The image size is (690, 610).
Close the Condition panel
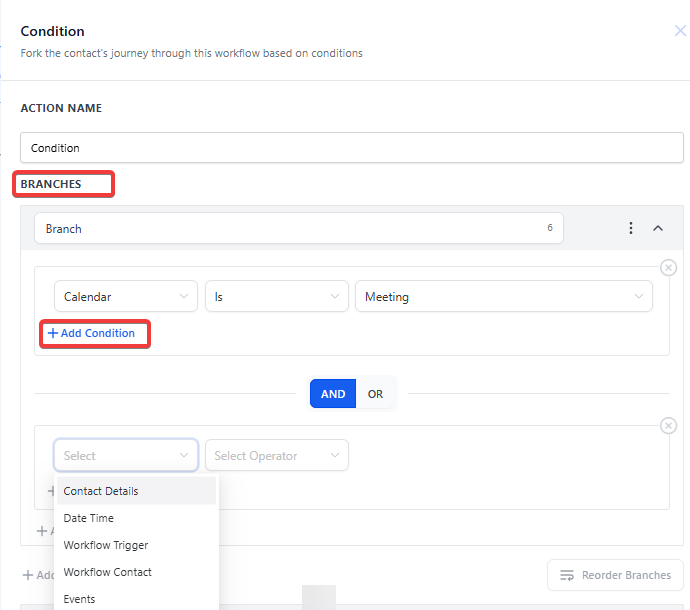coord(680,31)
